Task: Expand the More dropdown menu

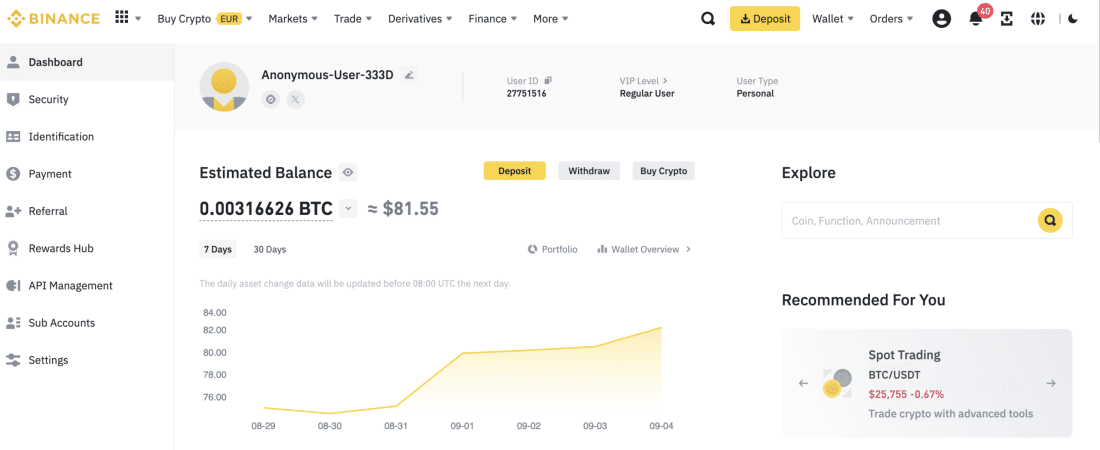Action: click(551, 19)
